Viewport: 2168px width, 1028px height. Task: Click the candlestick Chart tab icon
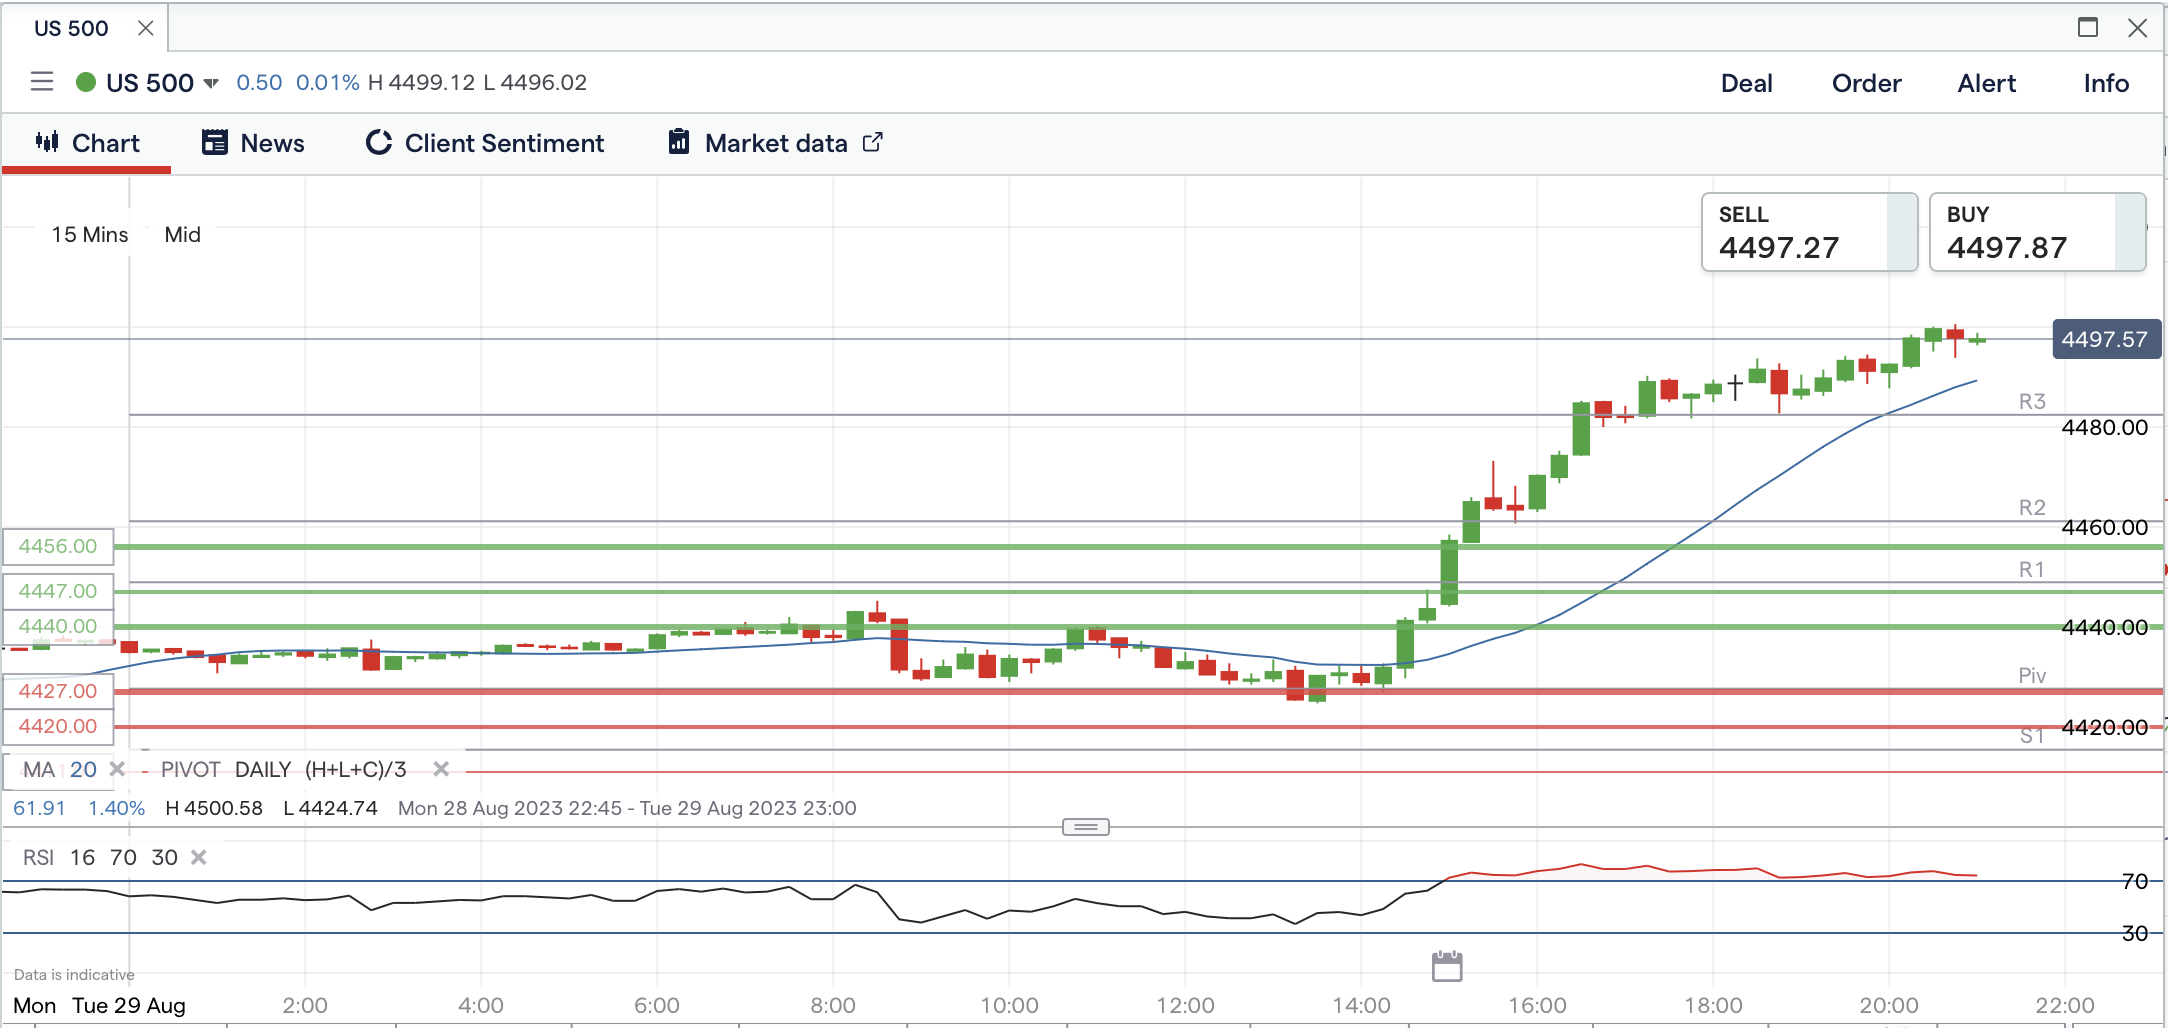click(x=47, y=142)
